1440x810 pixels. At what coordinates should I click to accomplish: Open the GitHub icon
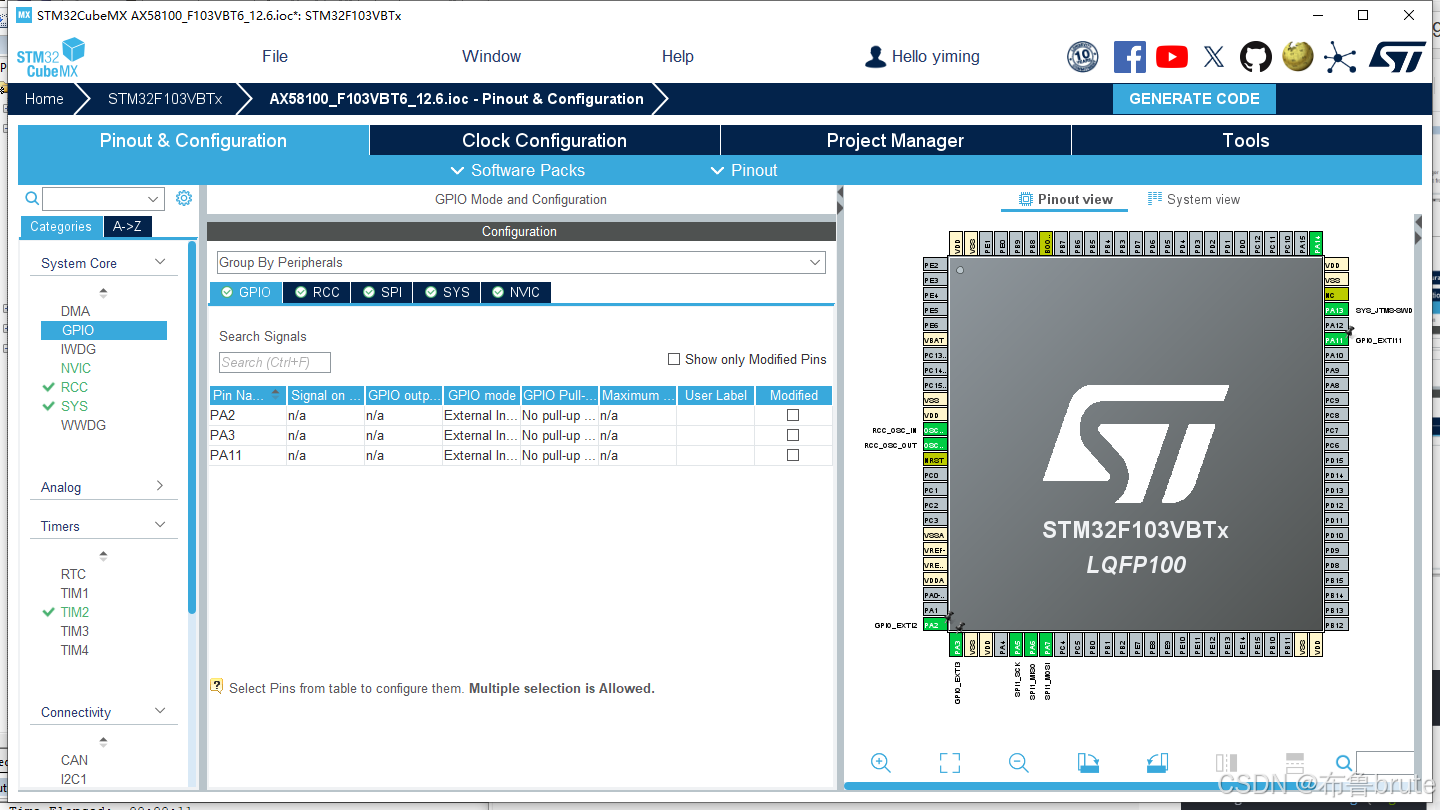point(1256,56)
